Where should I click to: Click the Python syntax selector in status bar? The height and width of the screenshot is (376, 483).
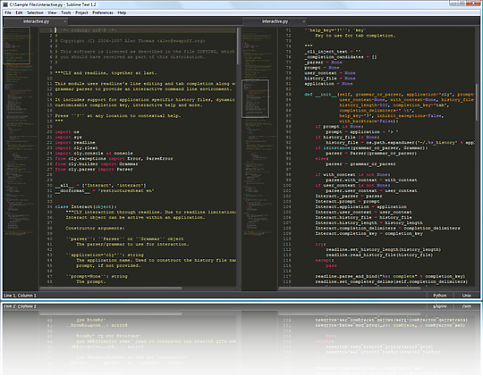[x=440, y=295]
